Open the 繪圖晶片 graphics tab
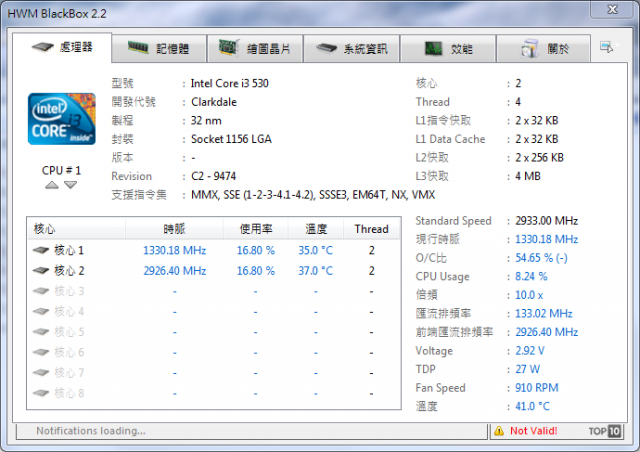The height and width of the screenshot is (452, 640). 255,49
